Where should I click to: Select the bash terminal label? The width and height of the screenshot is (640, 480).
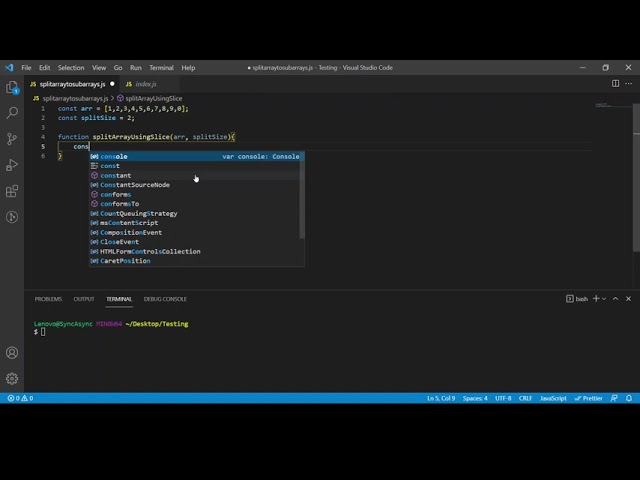(577, 299)
